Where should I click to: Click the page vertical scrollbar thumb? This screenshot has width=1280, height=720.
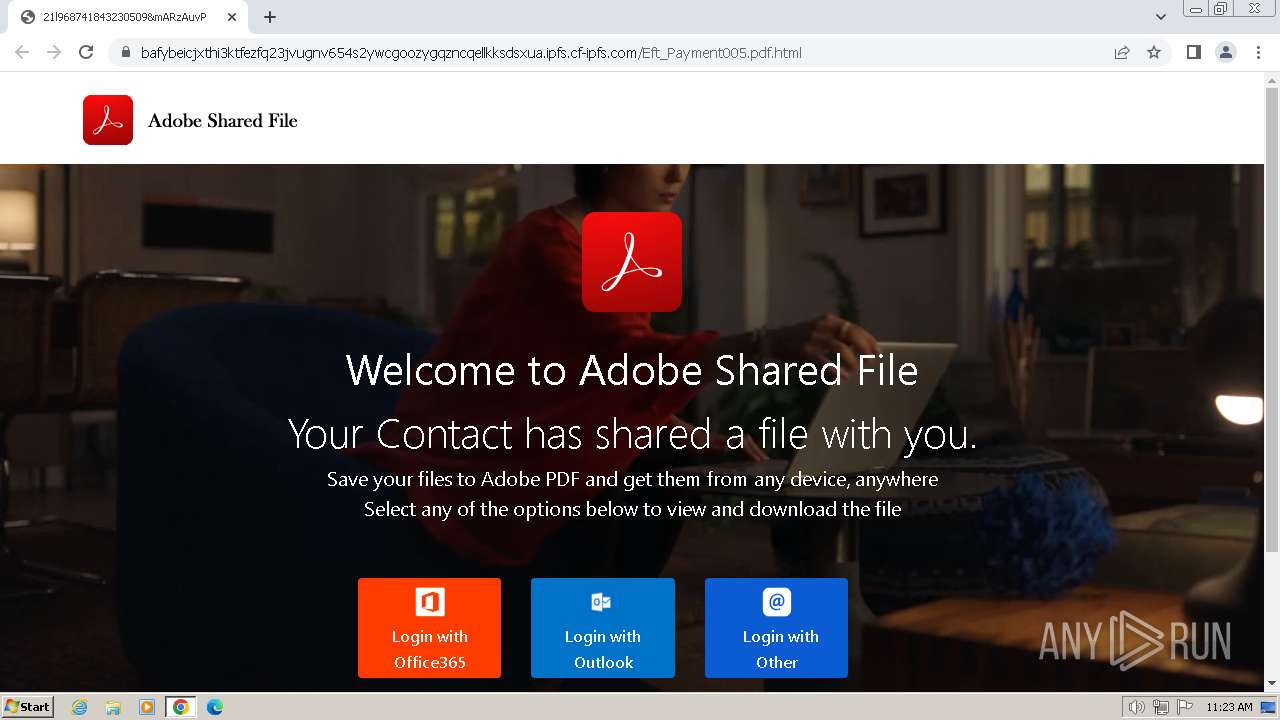(x=1272, y=319)
